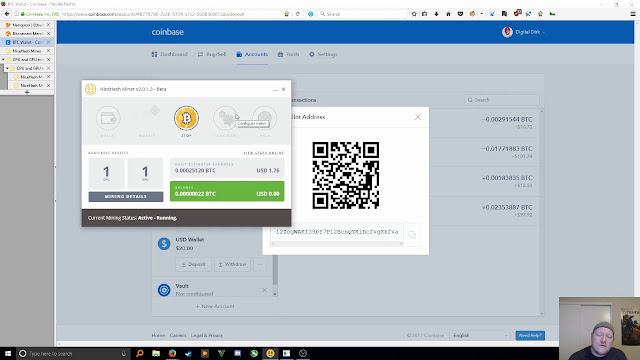Open the Home footer link

[158, 336]
